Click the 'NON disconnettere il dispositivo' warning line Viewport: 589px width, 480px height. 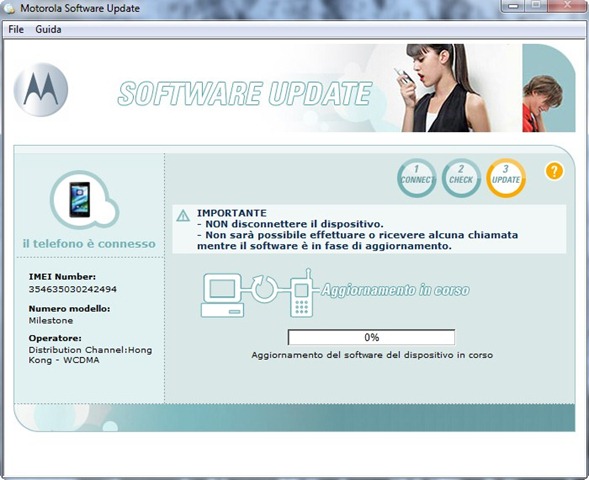pyautogui.click(x=290, y=224)
